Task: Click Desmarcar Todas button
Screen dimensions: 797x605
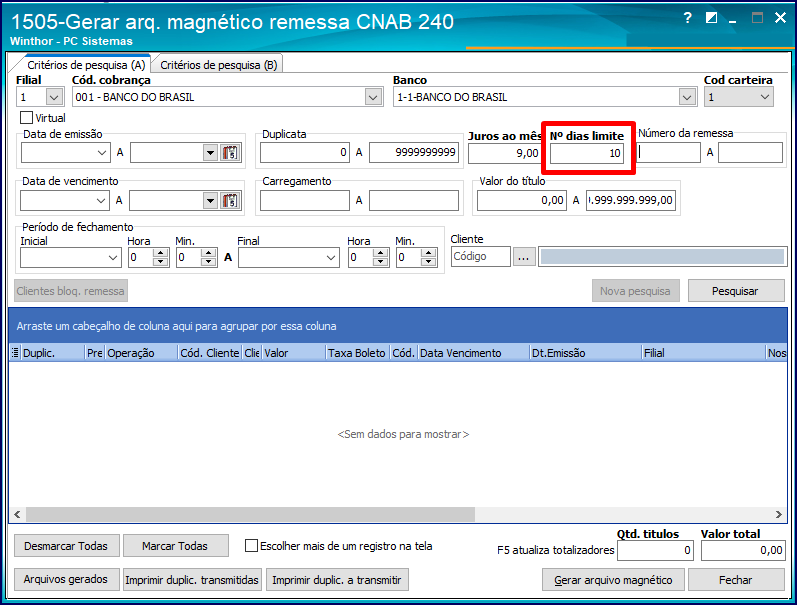Action: click(66, 546)
